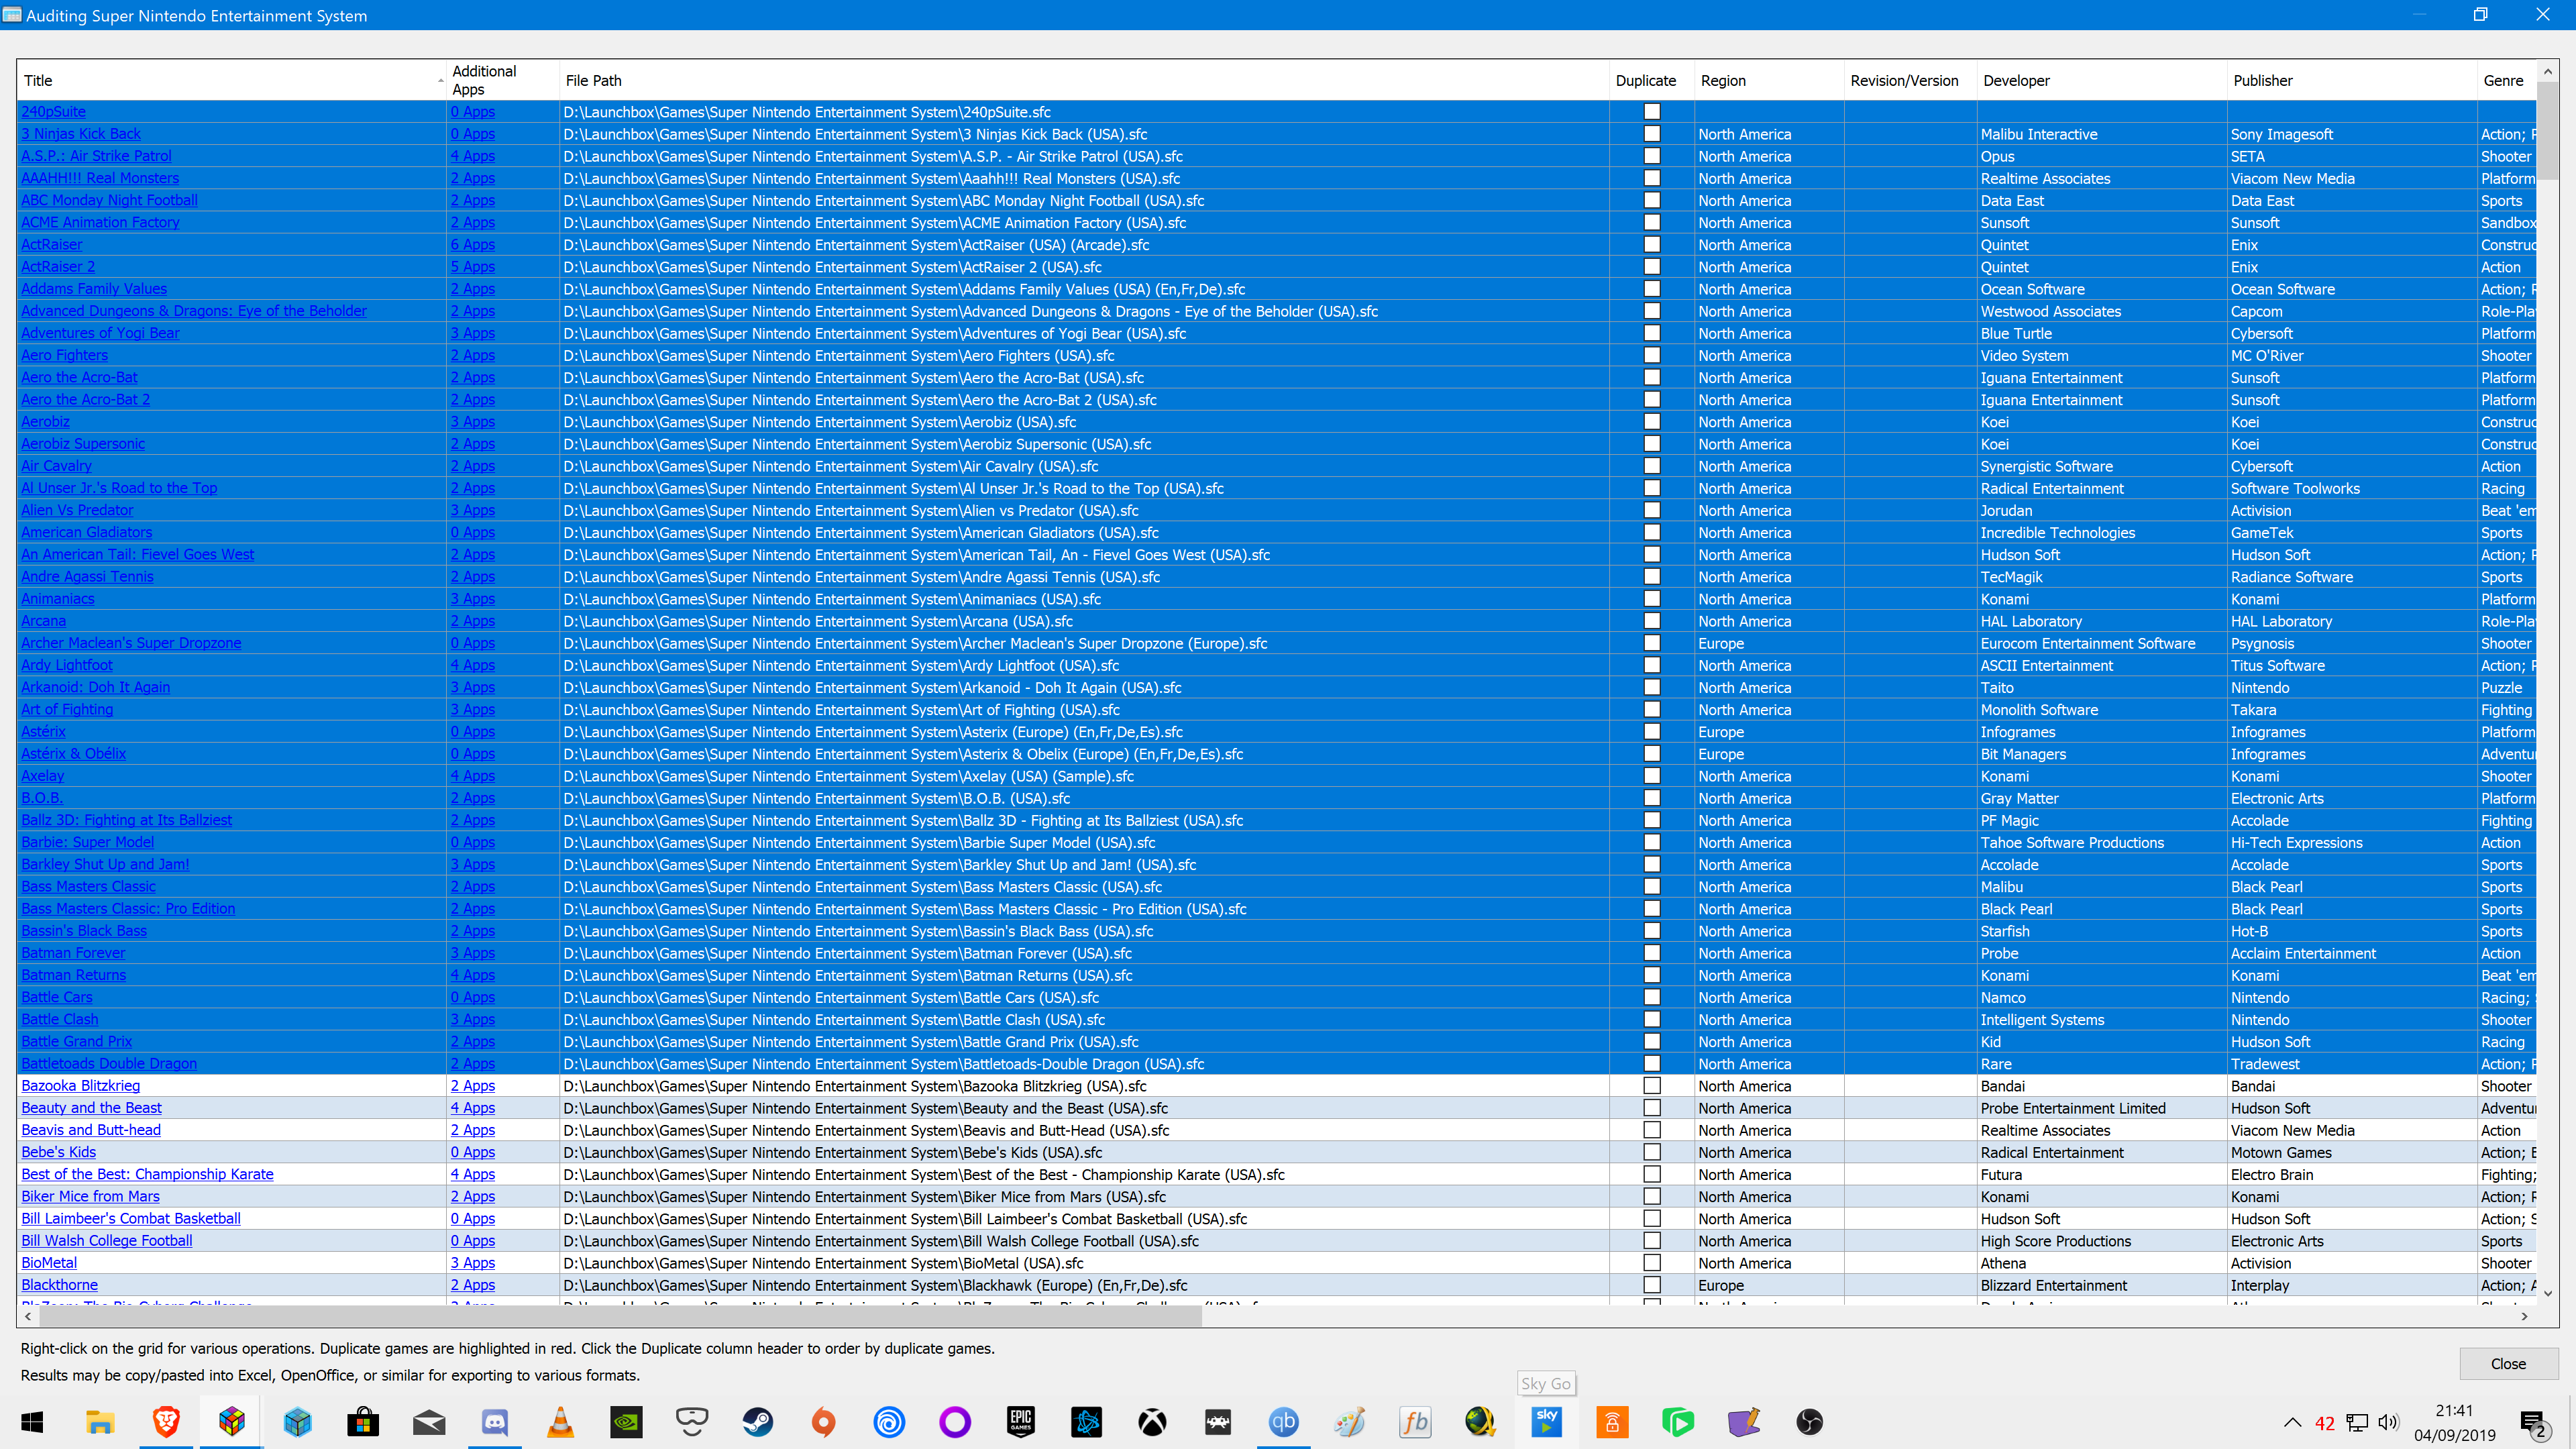Open the ActRaiser title link
The height and width of the screenshot is (1449, 2576).
(52, 245)
